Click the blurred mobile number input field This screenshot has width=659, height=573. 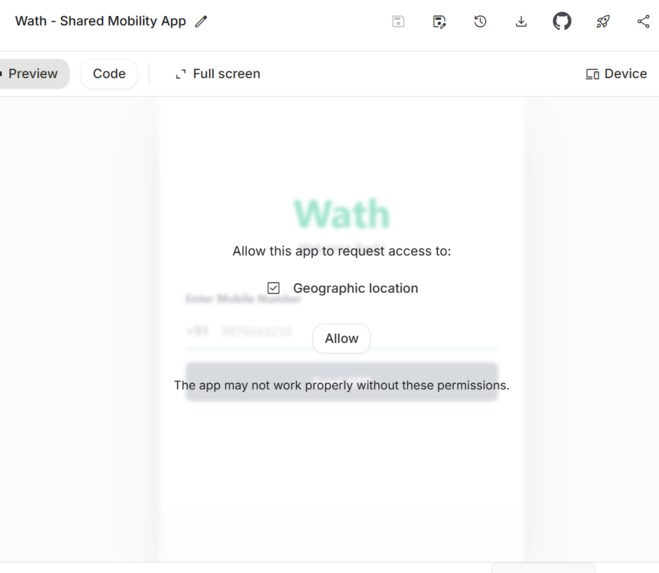click(x=342, y=332)
